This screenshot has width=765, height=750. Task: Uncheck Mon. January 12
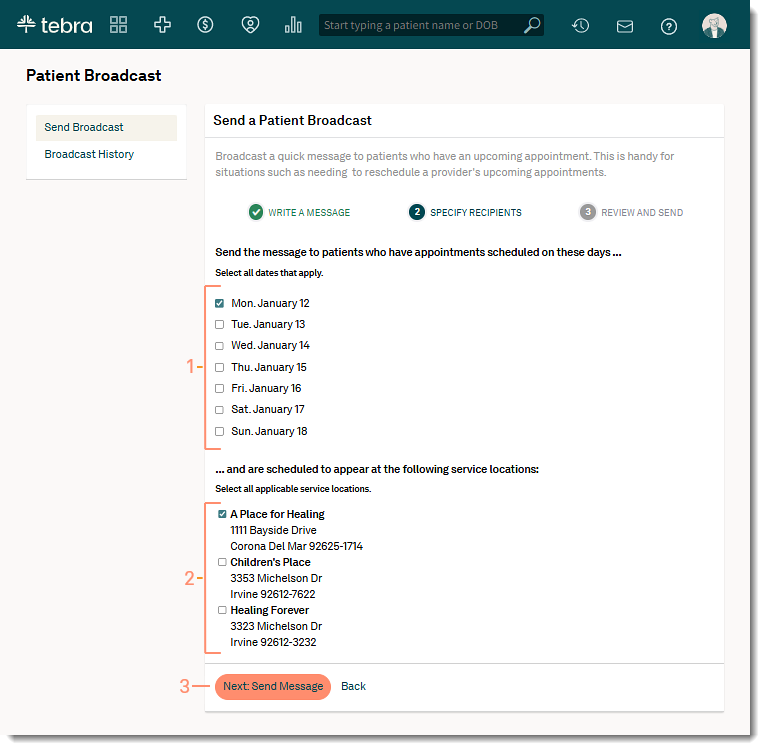pyautogui.click(x=220, y=304)
